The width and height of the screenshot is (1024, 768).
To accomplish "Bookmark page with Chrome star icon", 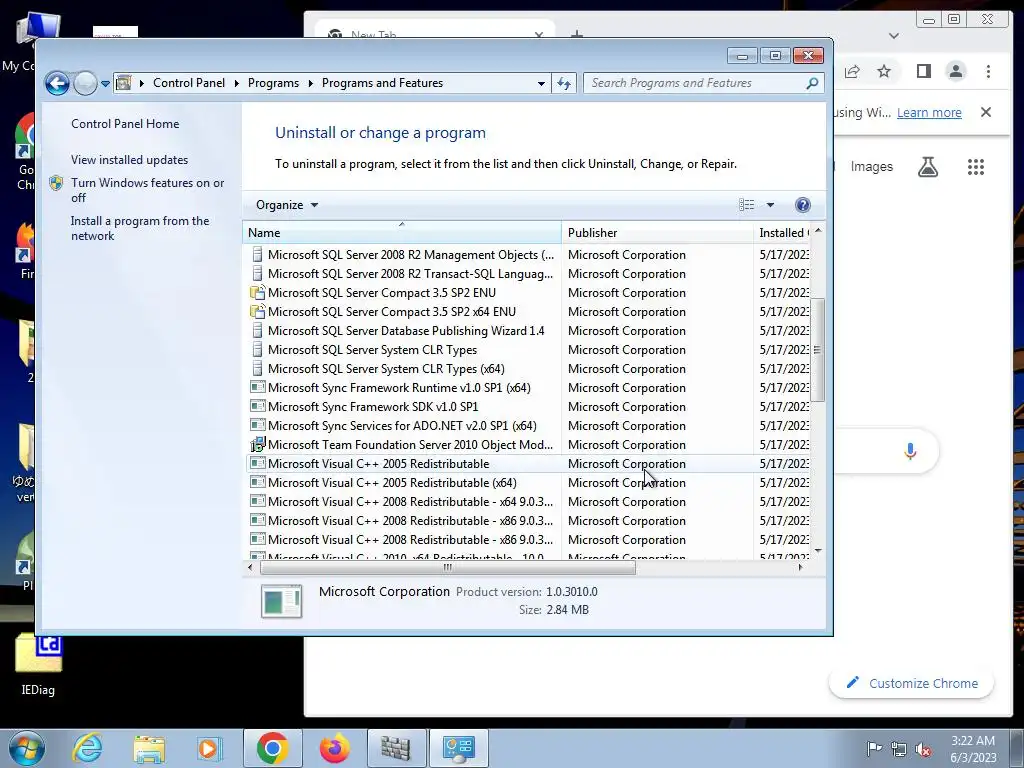I will tap(884, 71).
